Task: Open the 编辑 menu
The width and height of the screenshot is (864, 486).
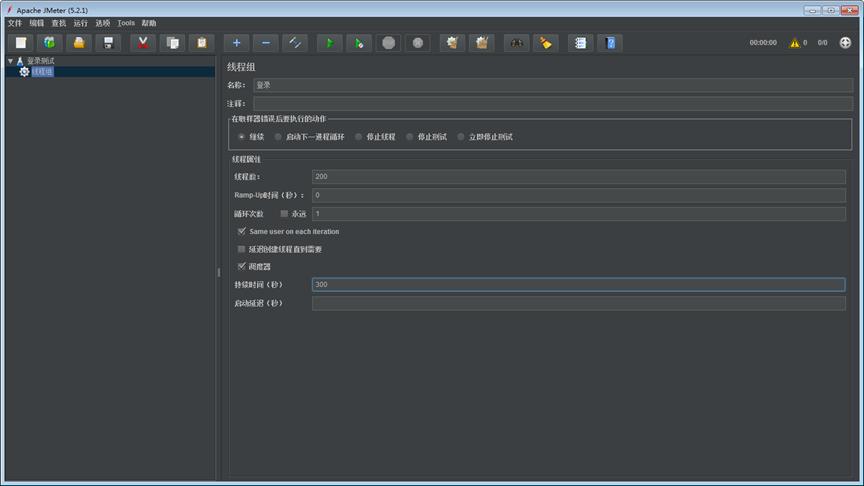Action: click(x=37, y=23)
